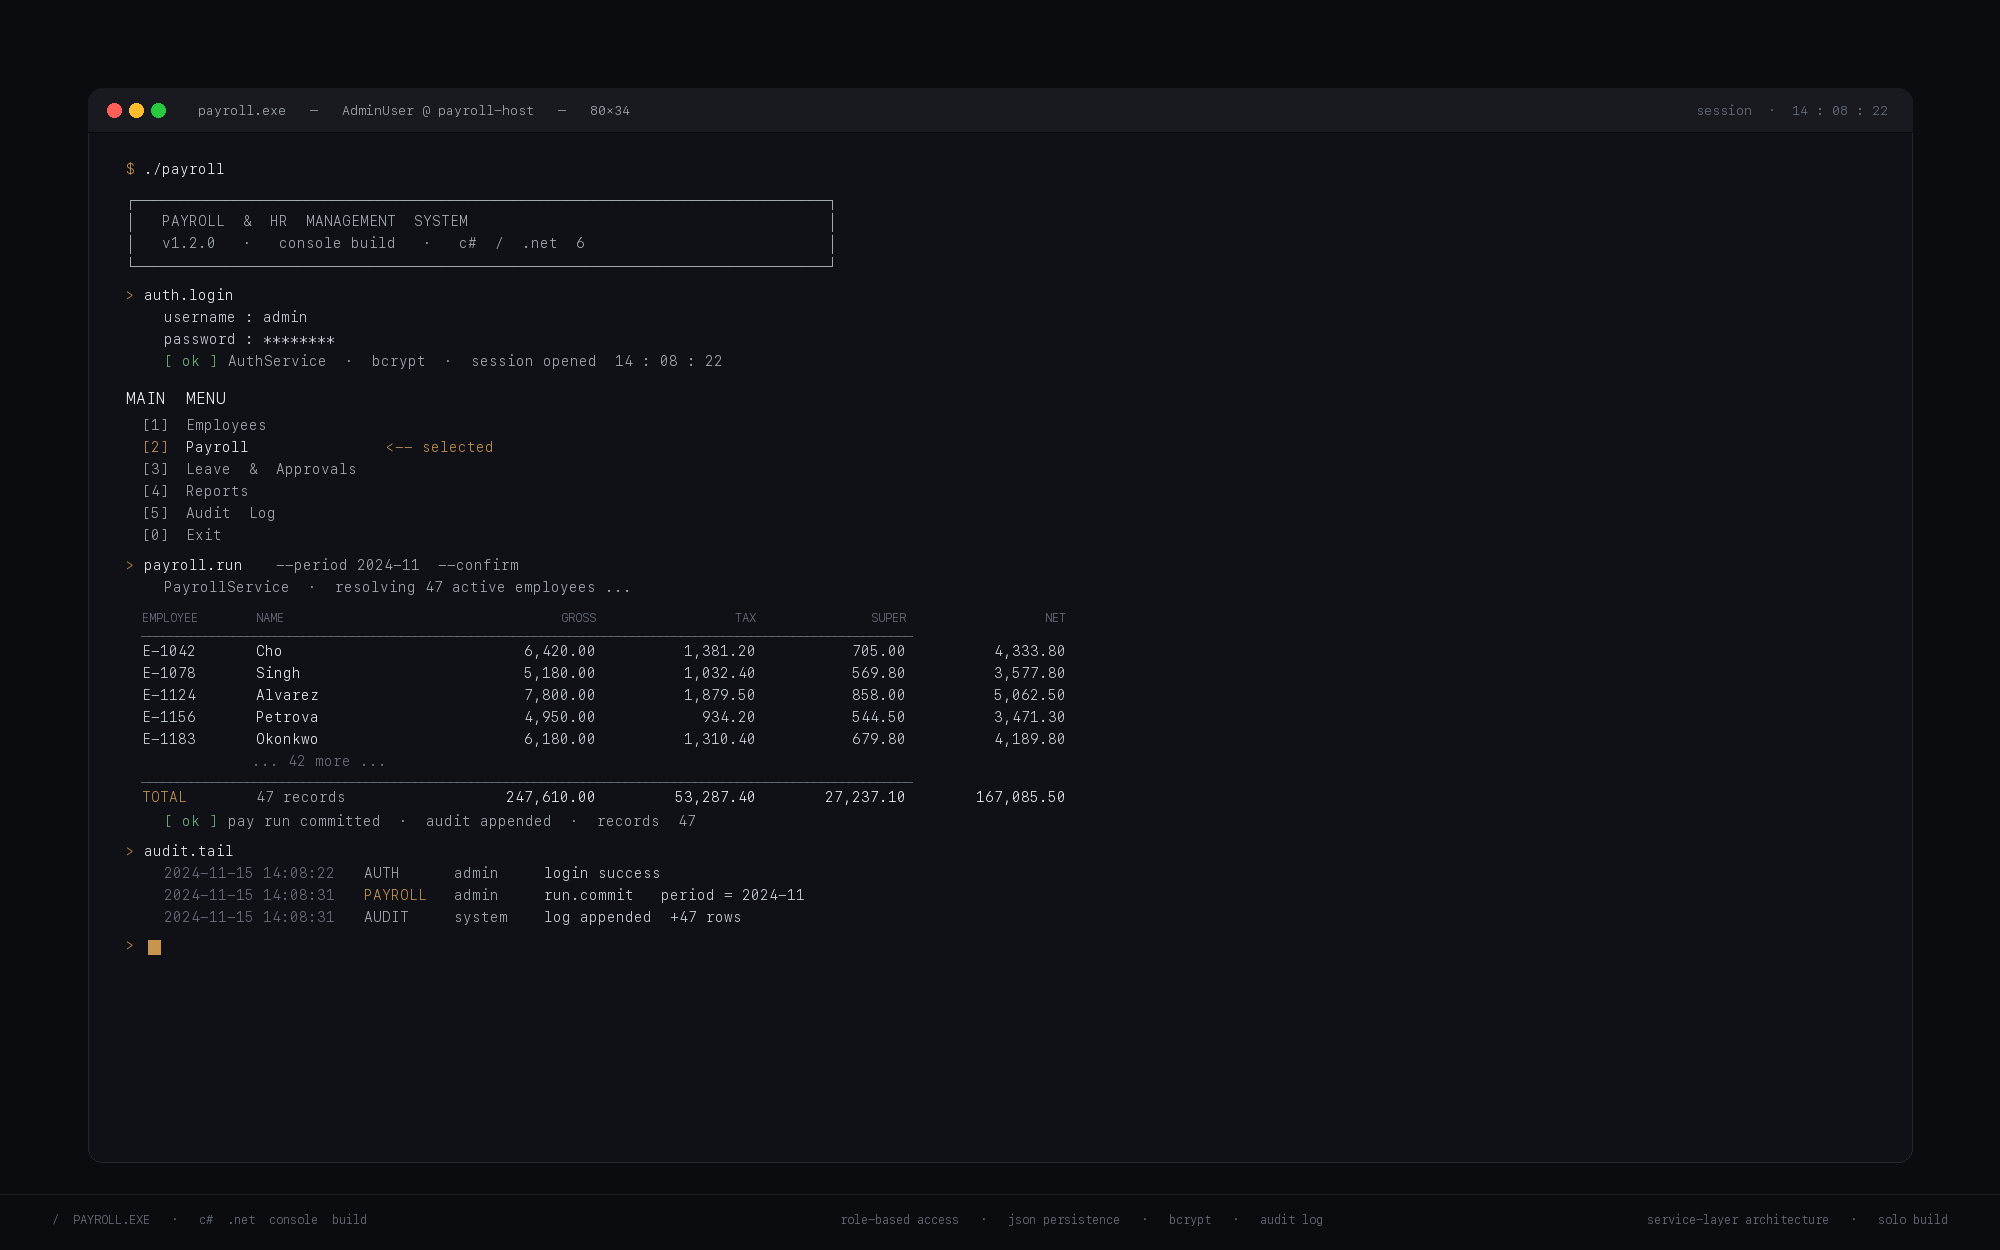Screen dimensions: 2000x1250
Task: Click the ./payroll command text
Action: tap(184, 169)
